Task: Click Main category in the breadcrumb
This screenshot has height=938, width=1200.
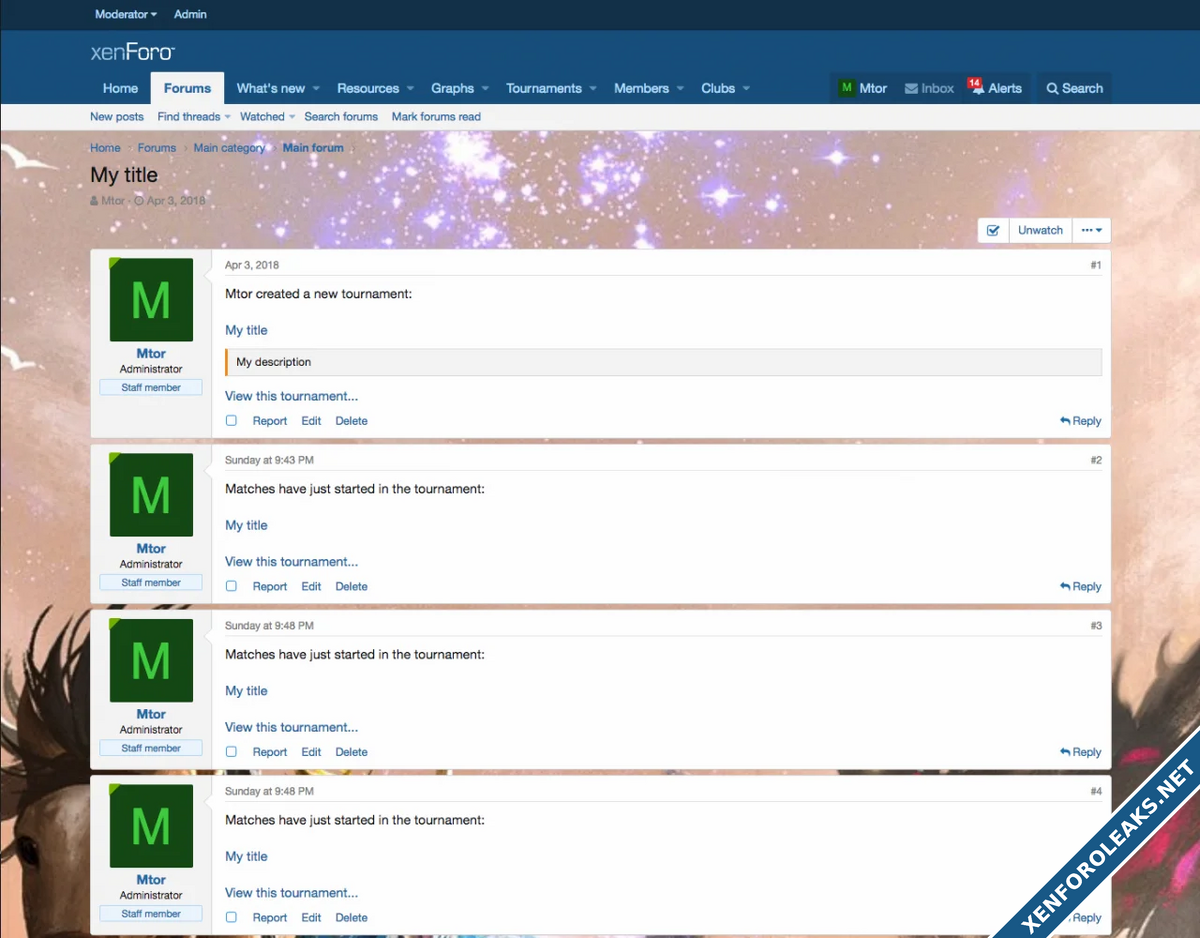Action: pos(229,148)
